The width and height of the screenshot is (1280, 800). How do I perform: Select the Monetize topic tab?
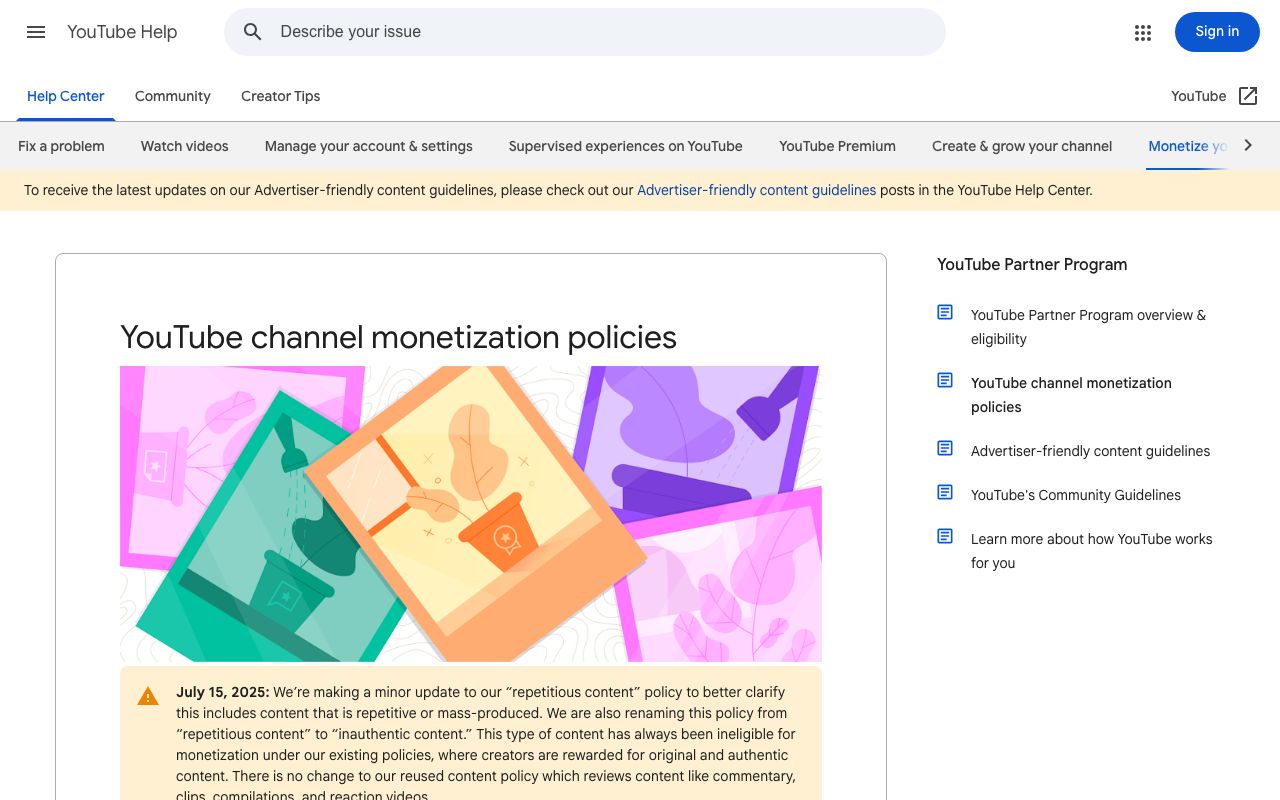point(1188,146)
